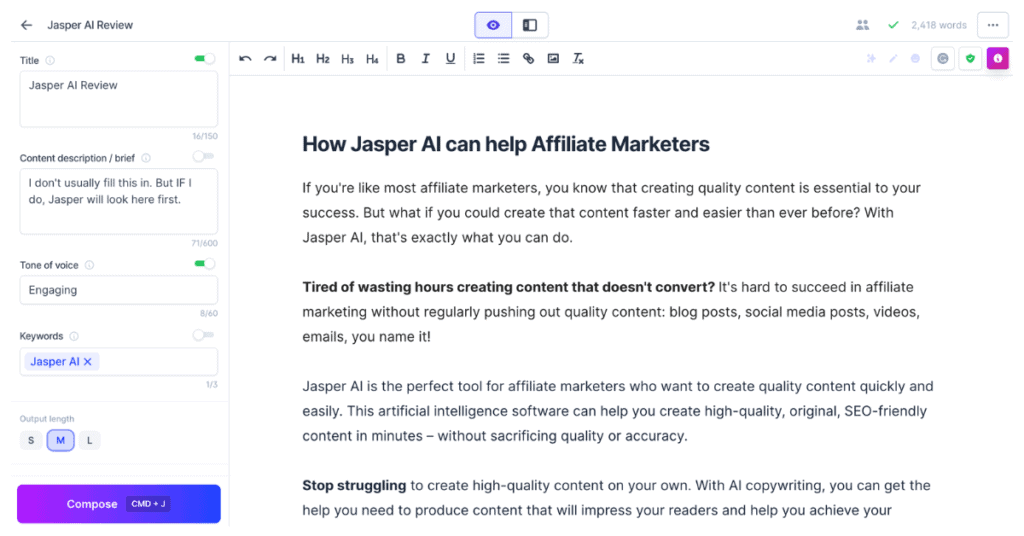Go back using the left arrow icon
The height and width of the screenshot is (536, 1024).
26,25
